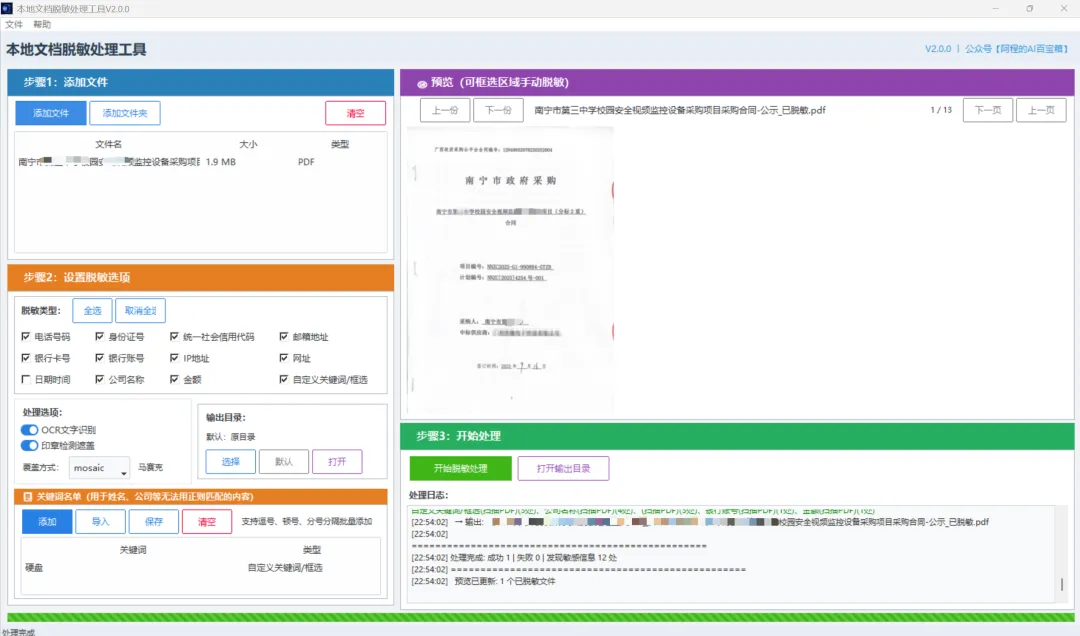Screen dimensions: 1080x636
Task: Click 打开 output directory button
Action: pos(337,462)
